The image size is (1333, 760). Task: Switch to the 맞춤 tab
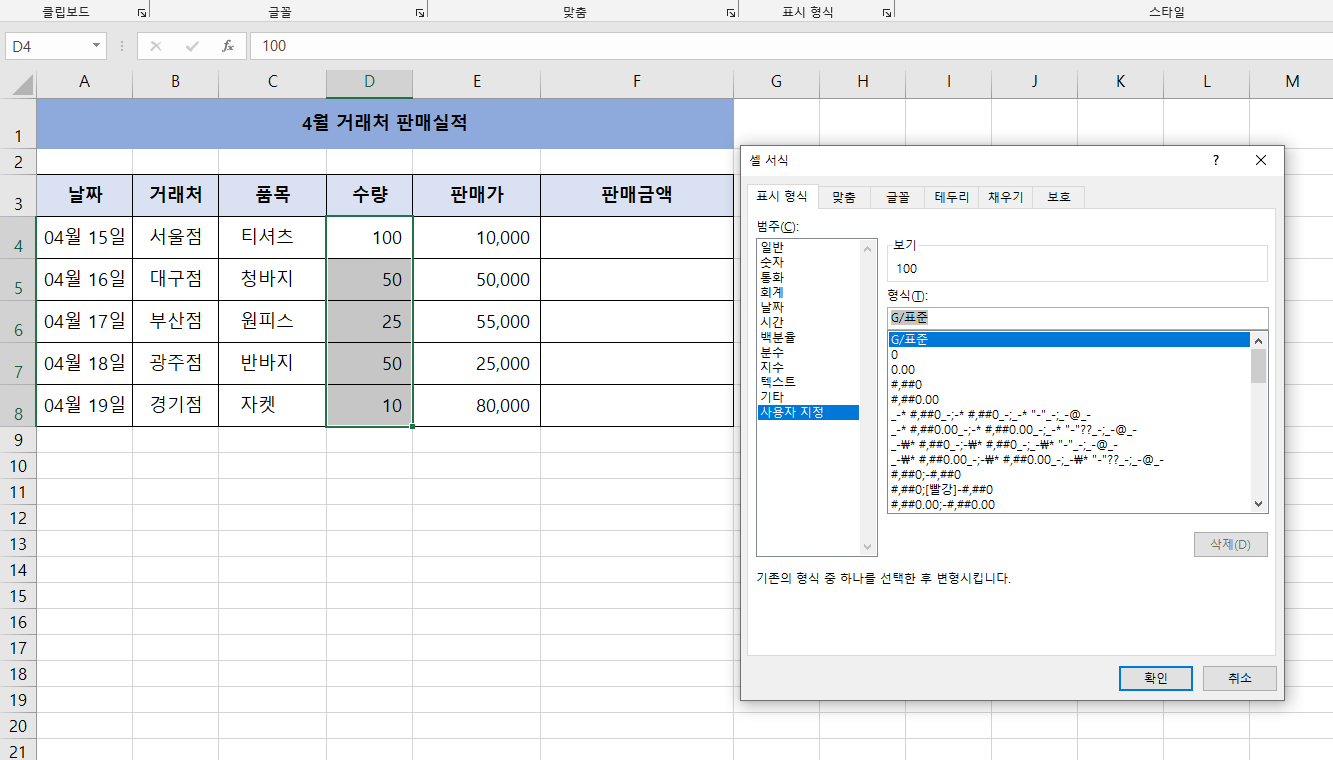pos(844,198)
